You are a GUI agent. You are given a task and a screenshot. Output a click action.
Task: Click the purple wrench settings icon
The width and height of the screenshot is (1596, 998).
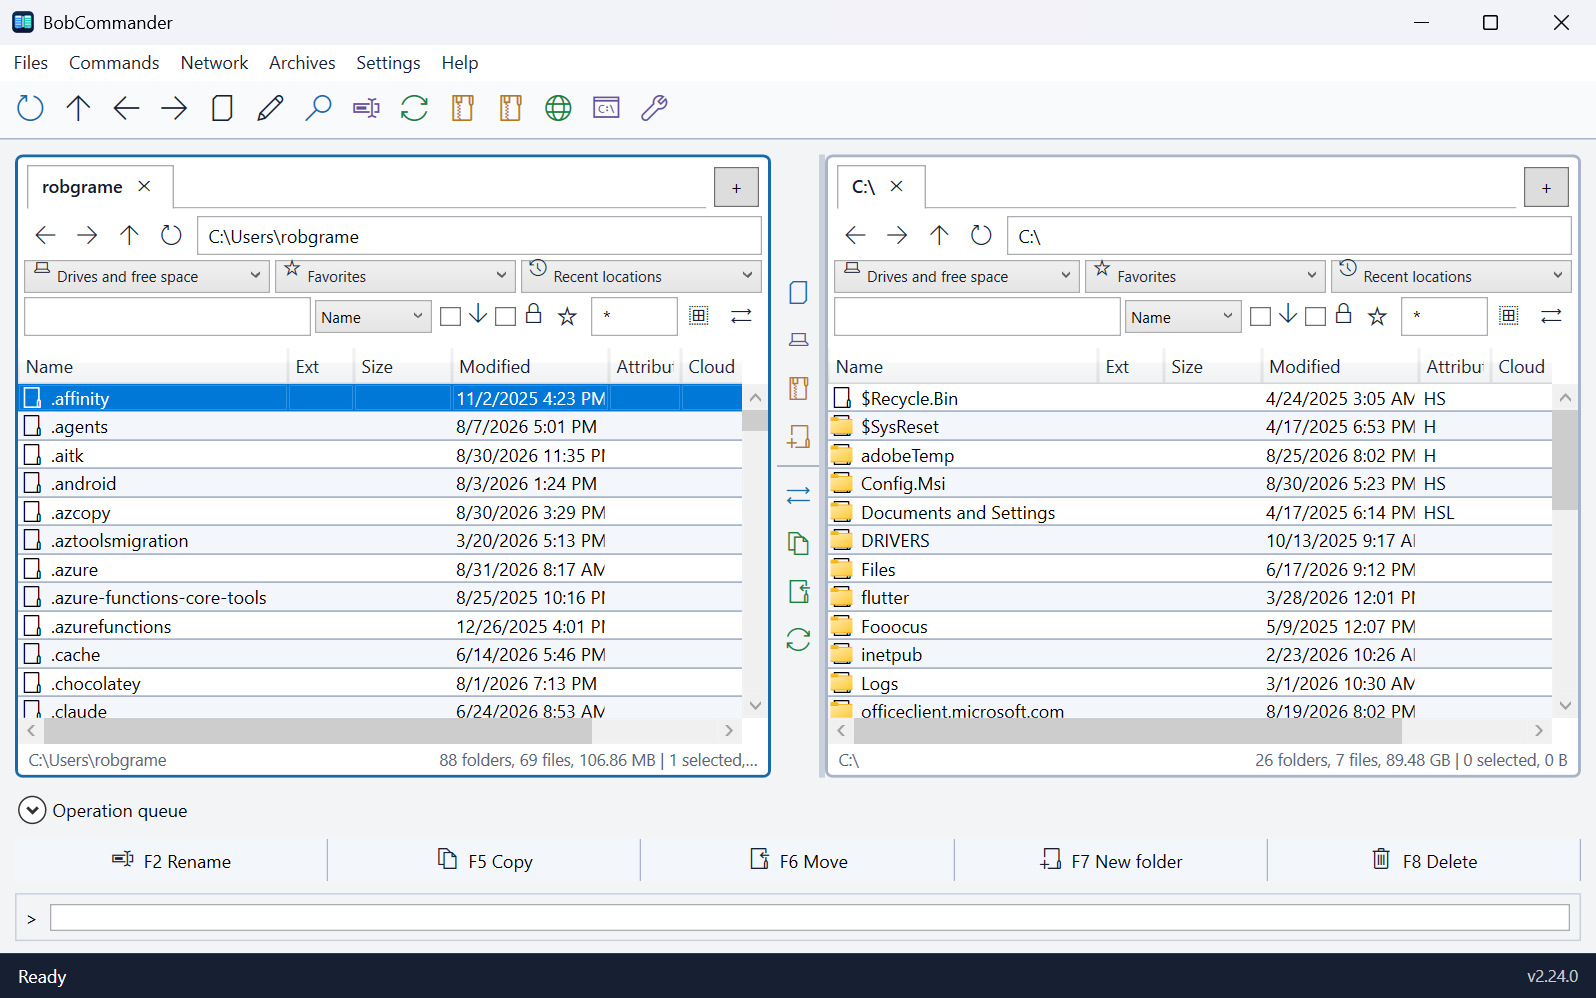pos(654,108)
